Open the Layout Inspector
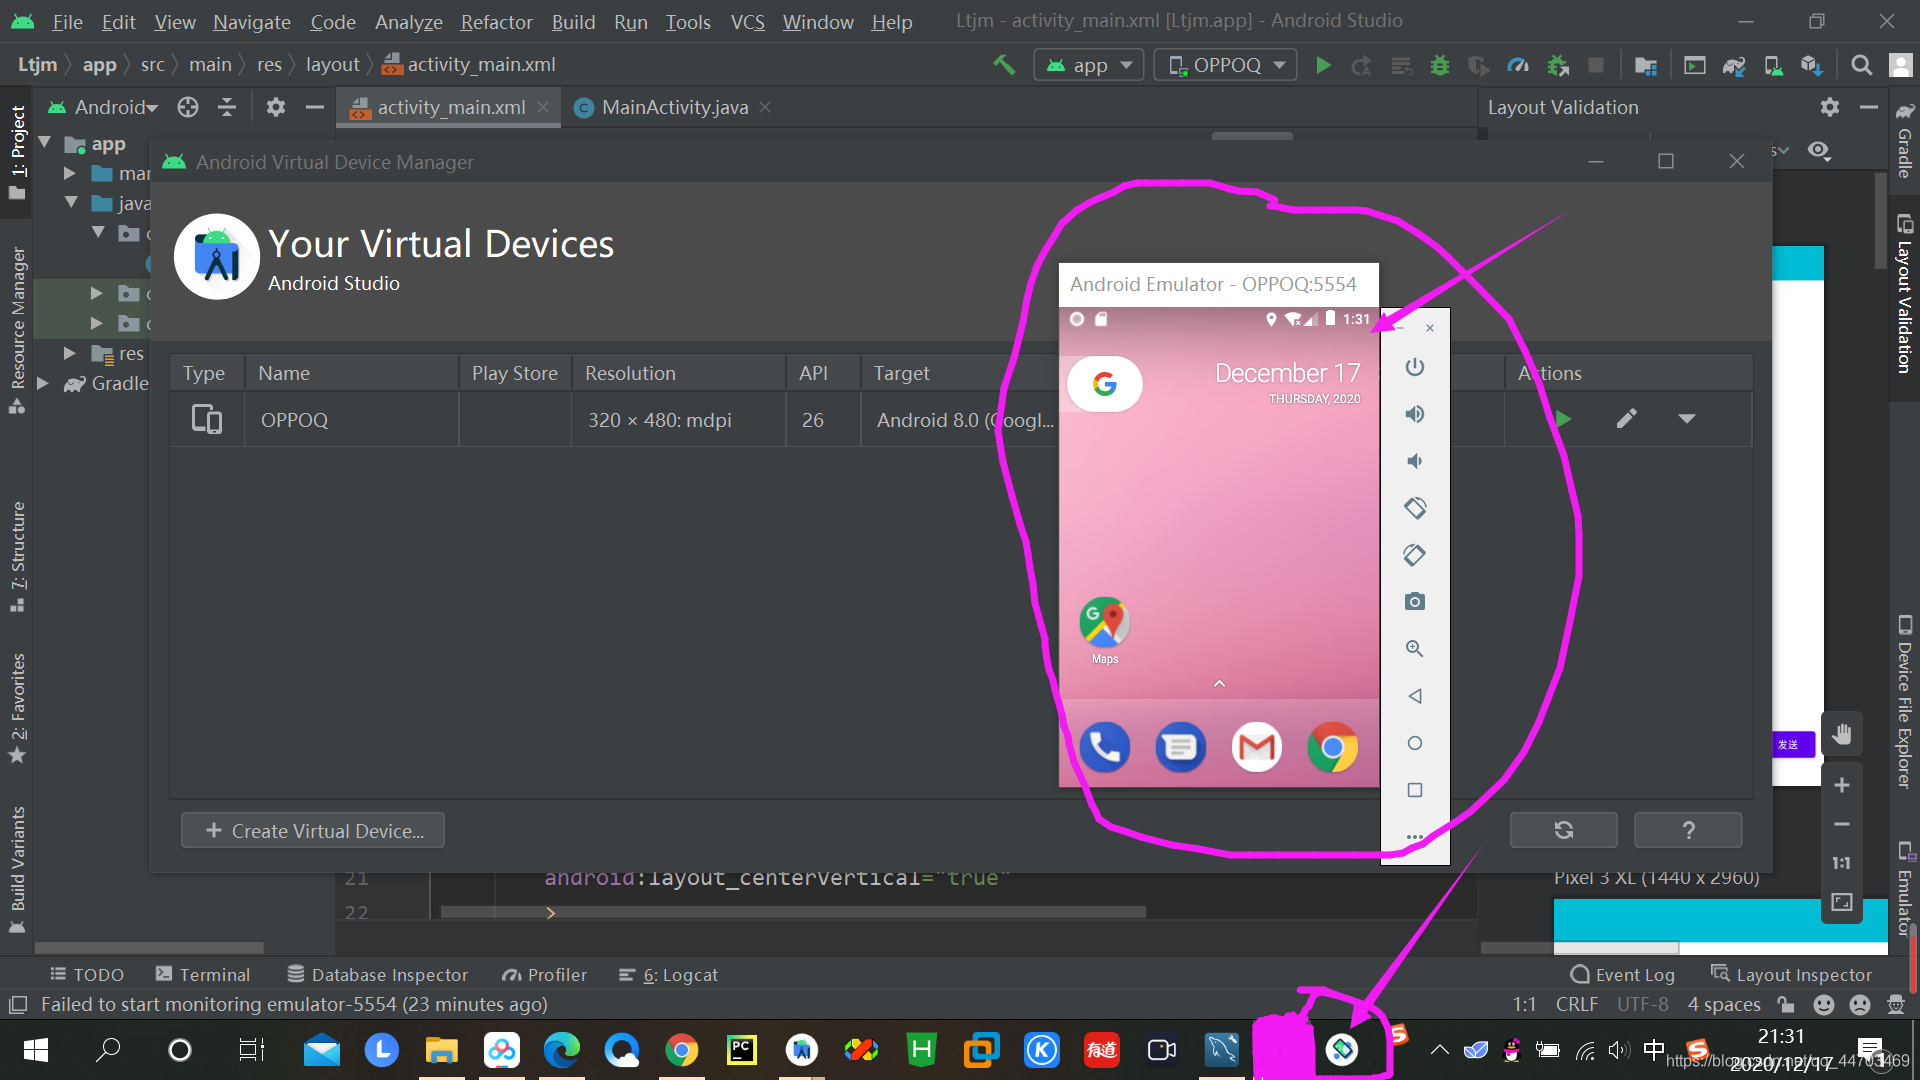This screenshot has height=1080, width=1920. [x=1791, y=974]
